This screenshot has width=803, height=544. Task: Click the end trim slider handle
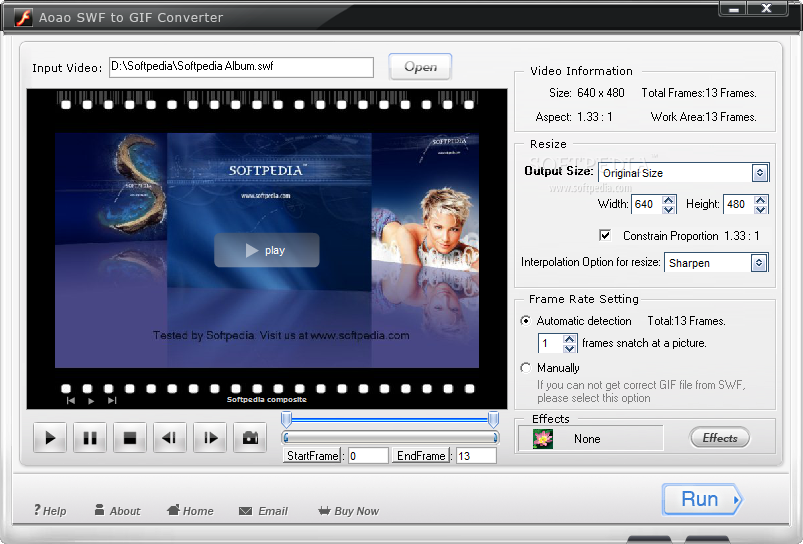tap(493, 420)
